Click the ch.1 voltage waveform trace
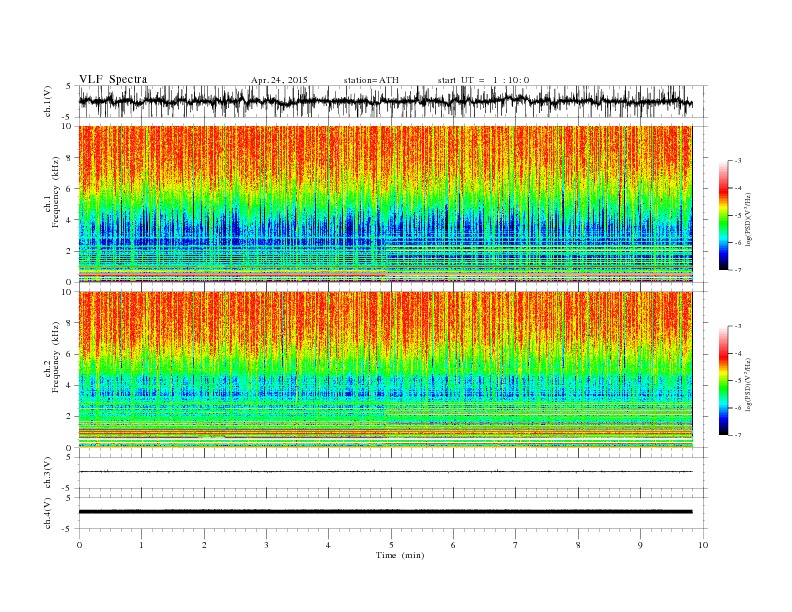Image resolution: width=792 pixels, height=612 pixels. click(385, 102)
